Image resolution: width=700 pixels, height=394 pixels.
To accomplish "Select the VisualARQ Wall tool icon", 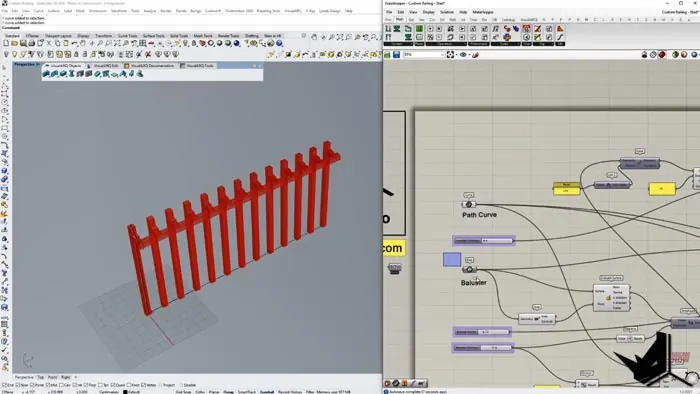I will pos(45,74).
